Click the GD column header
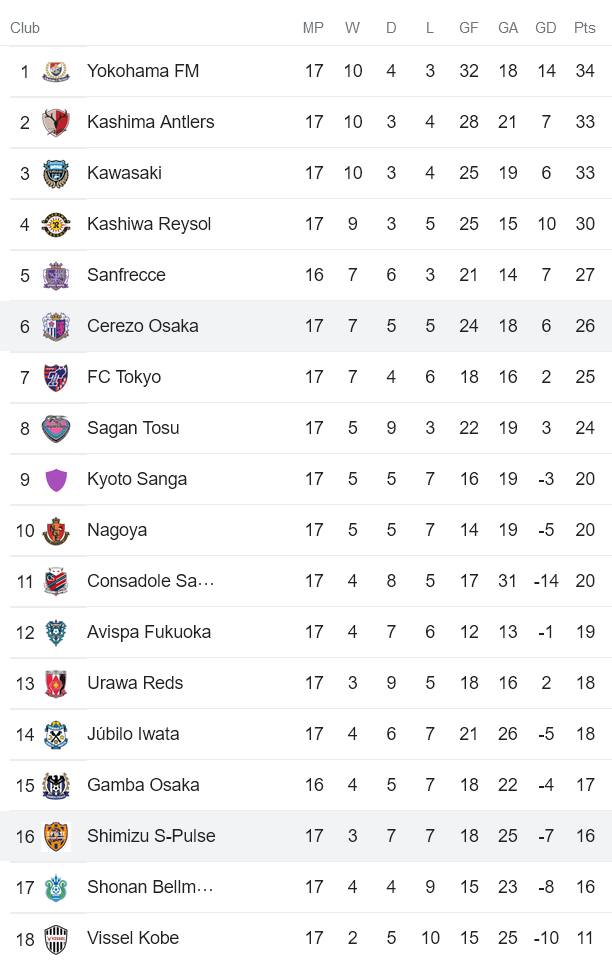Image resolution: width=612 pixels, height=971 pixels. 546,28
